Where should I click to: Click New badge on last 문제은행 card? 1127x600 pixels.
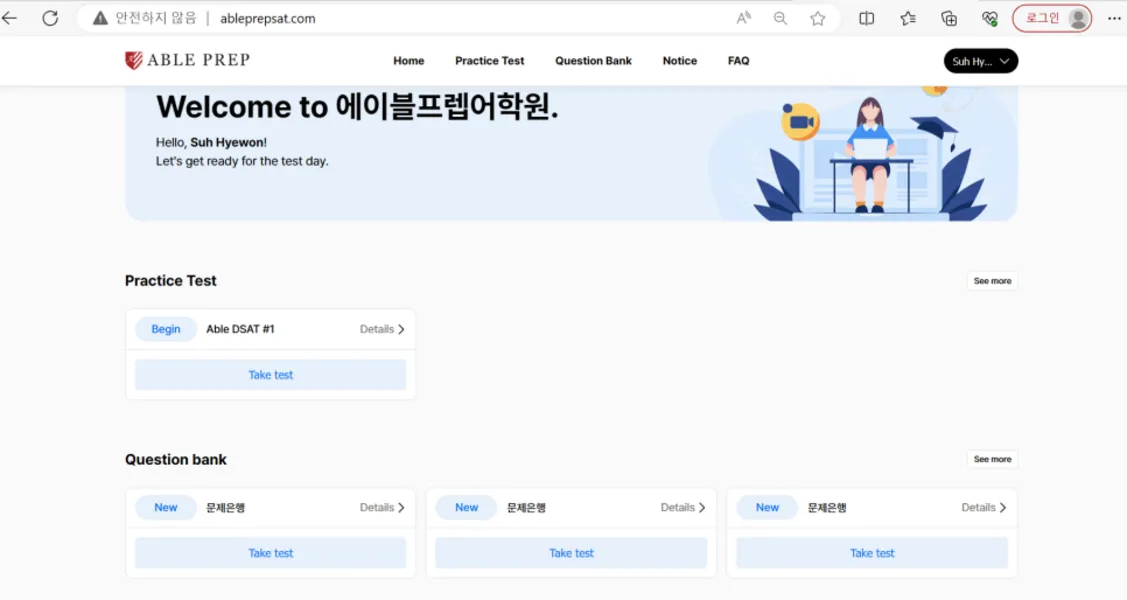[767, 507]
